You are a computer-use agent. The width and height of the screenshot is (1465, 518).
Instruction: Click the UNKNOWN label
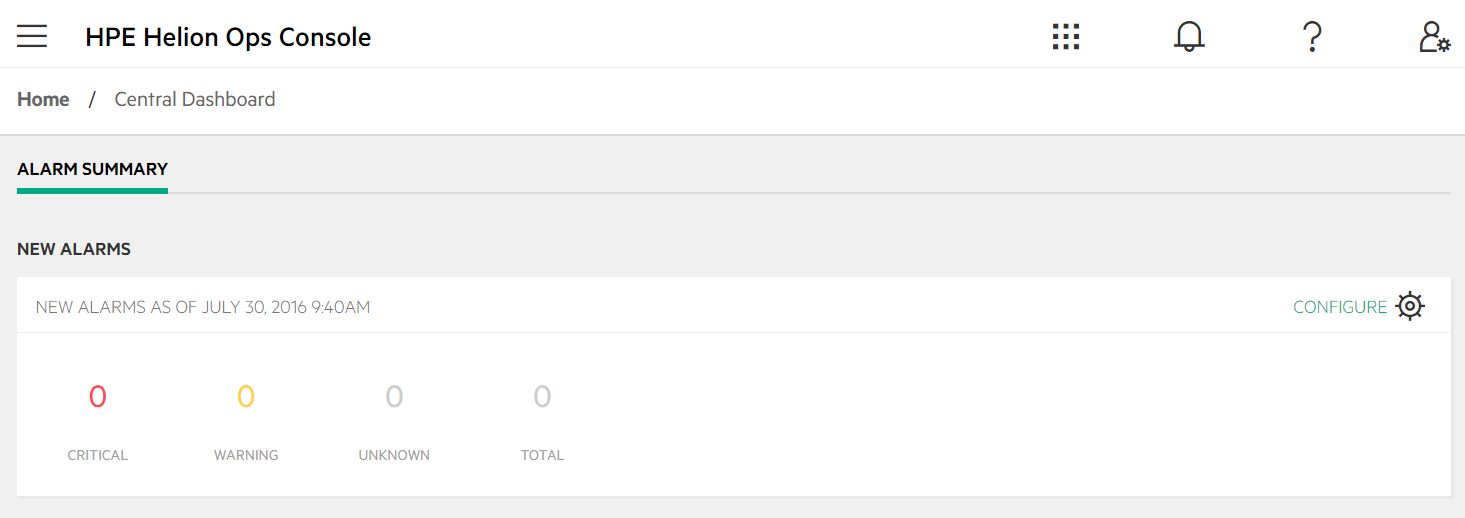(394, 455)
